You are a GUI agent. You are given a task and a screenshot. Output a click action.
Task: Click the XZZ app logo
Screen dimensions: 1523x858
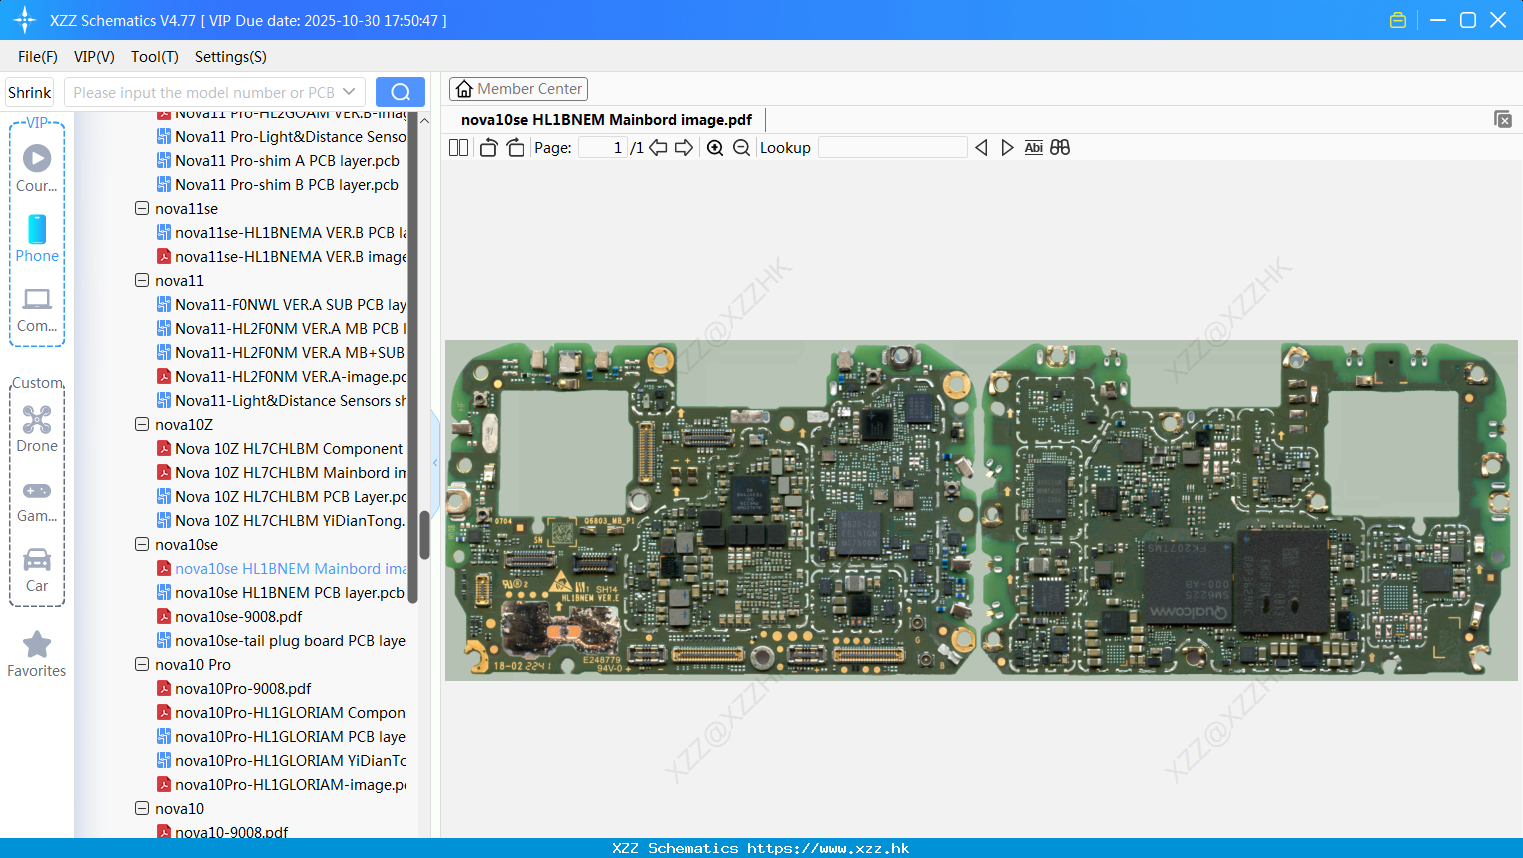[x=24, y=20]
